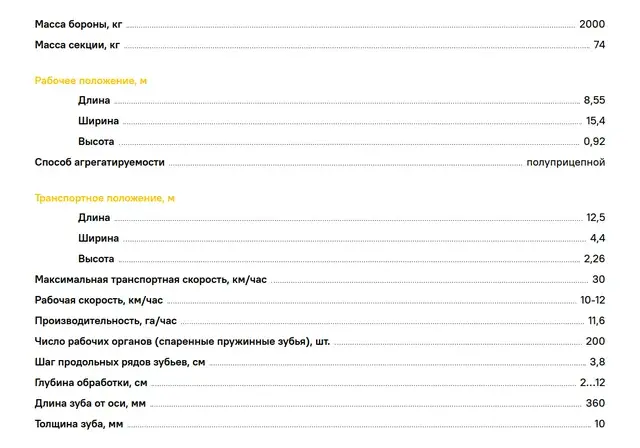Image resolution: width=640 pixels, height=448 pixels.
Task: Click the working height value 0,92
Action: pos(594,142)
